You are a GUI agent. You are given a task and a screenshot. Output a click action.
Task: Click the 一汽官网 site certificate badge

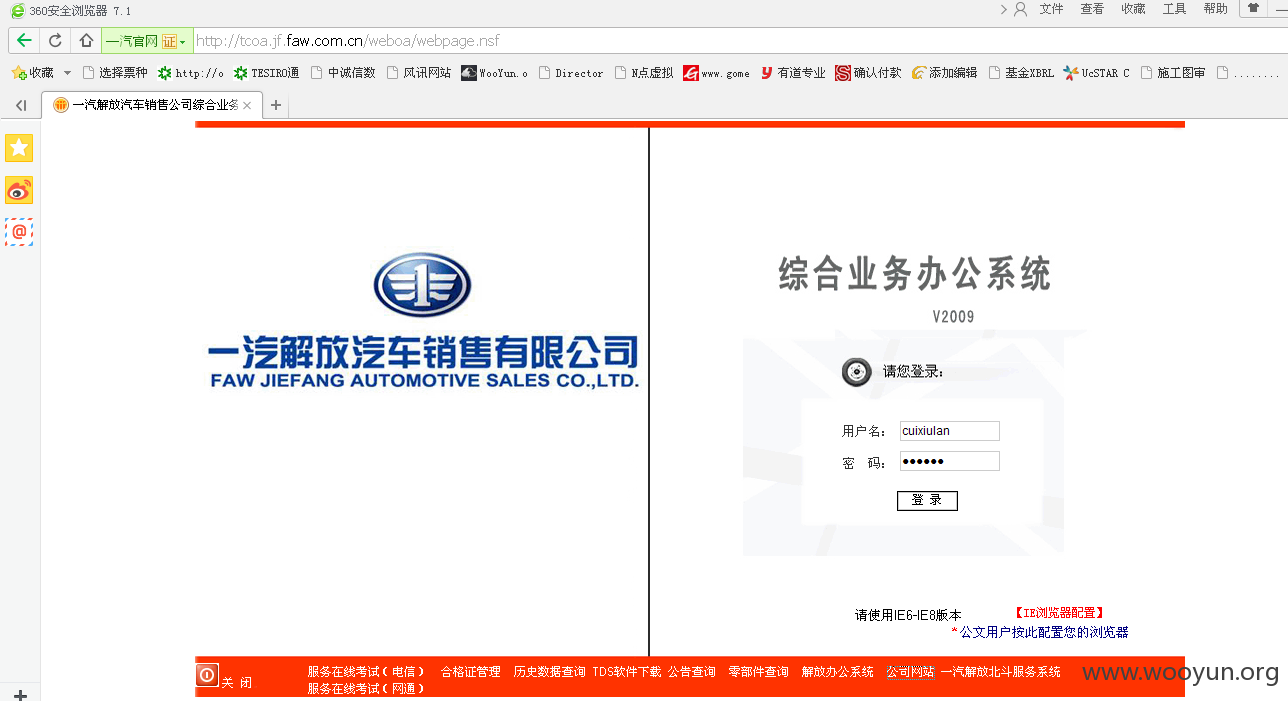click(x=145, y=41)
